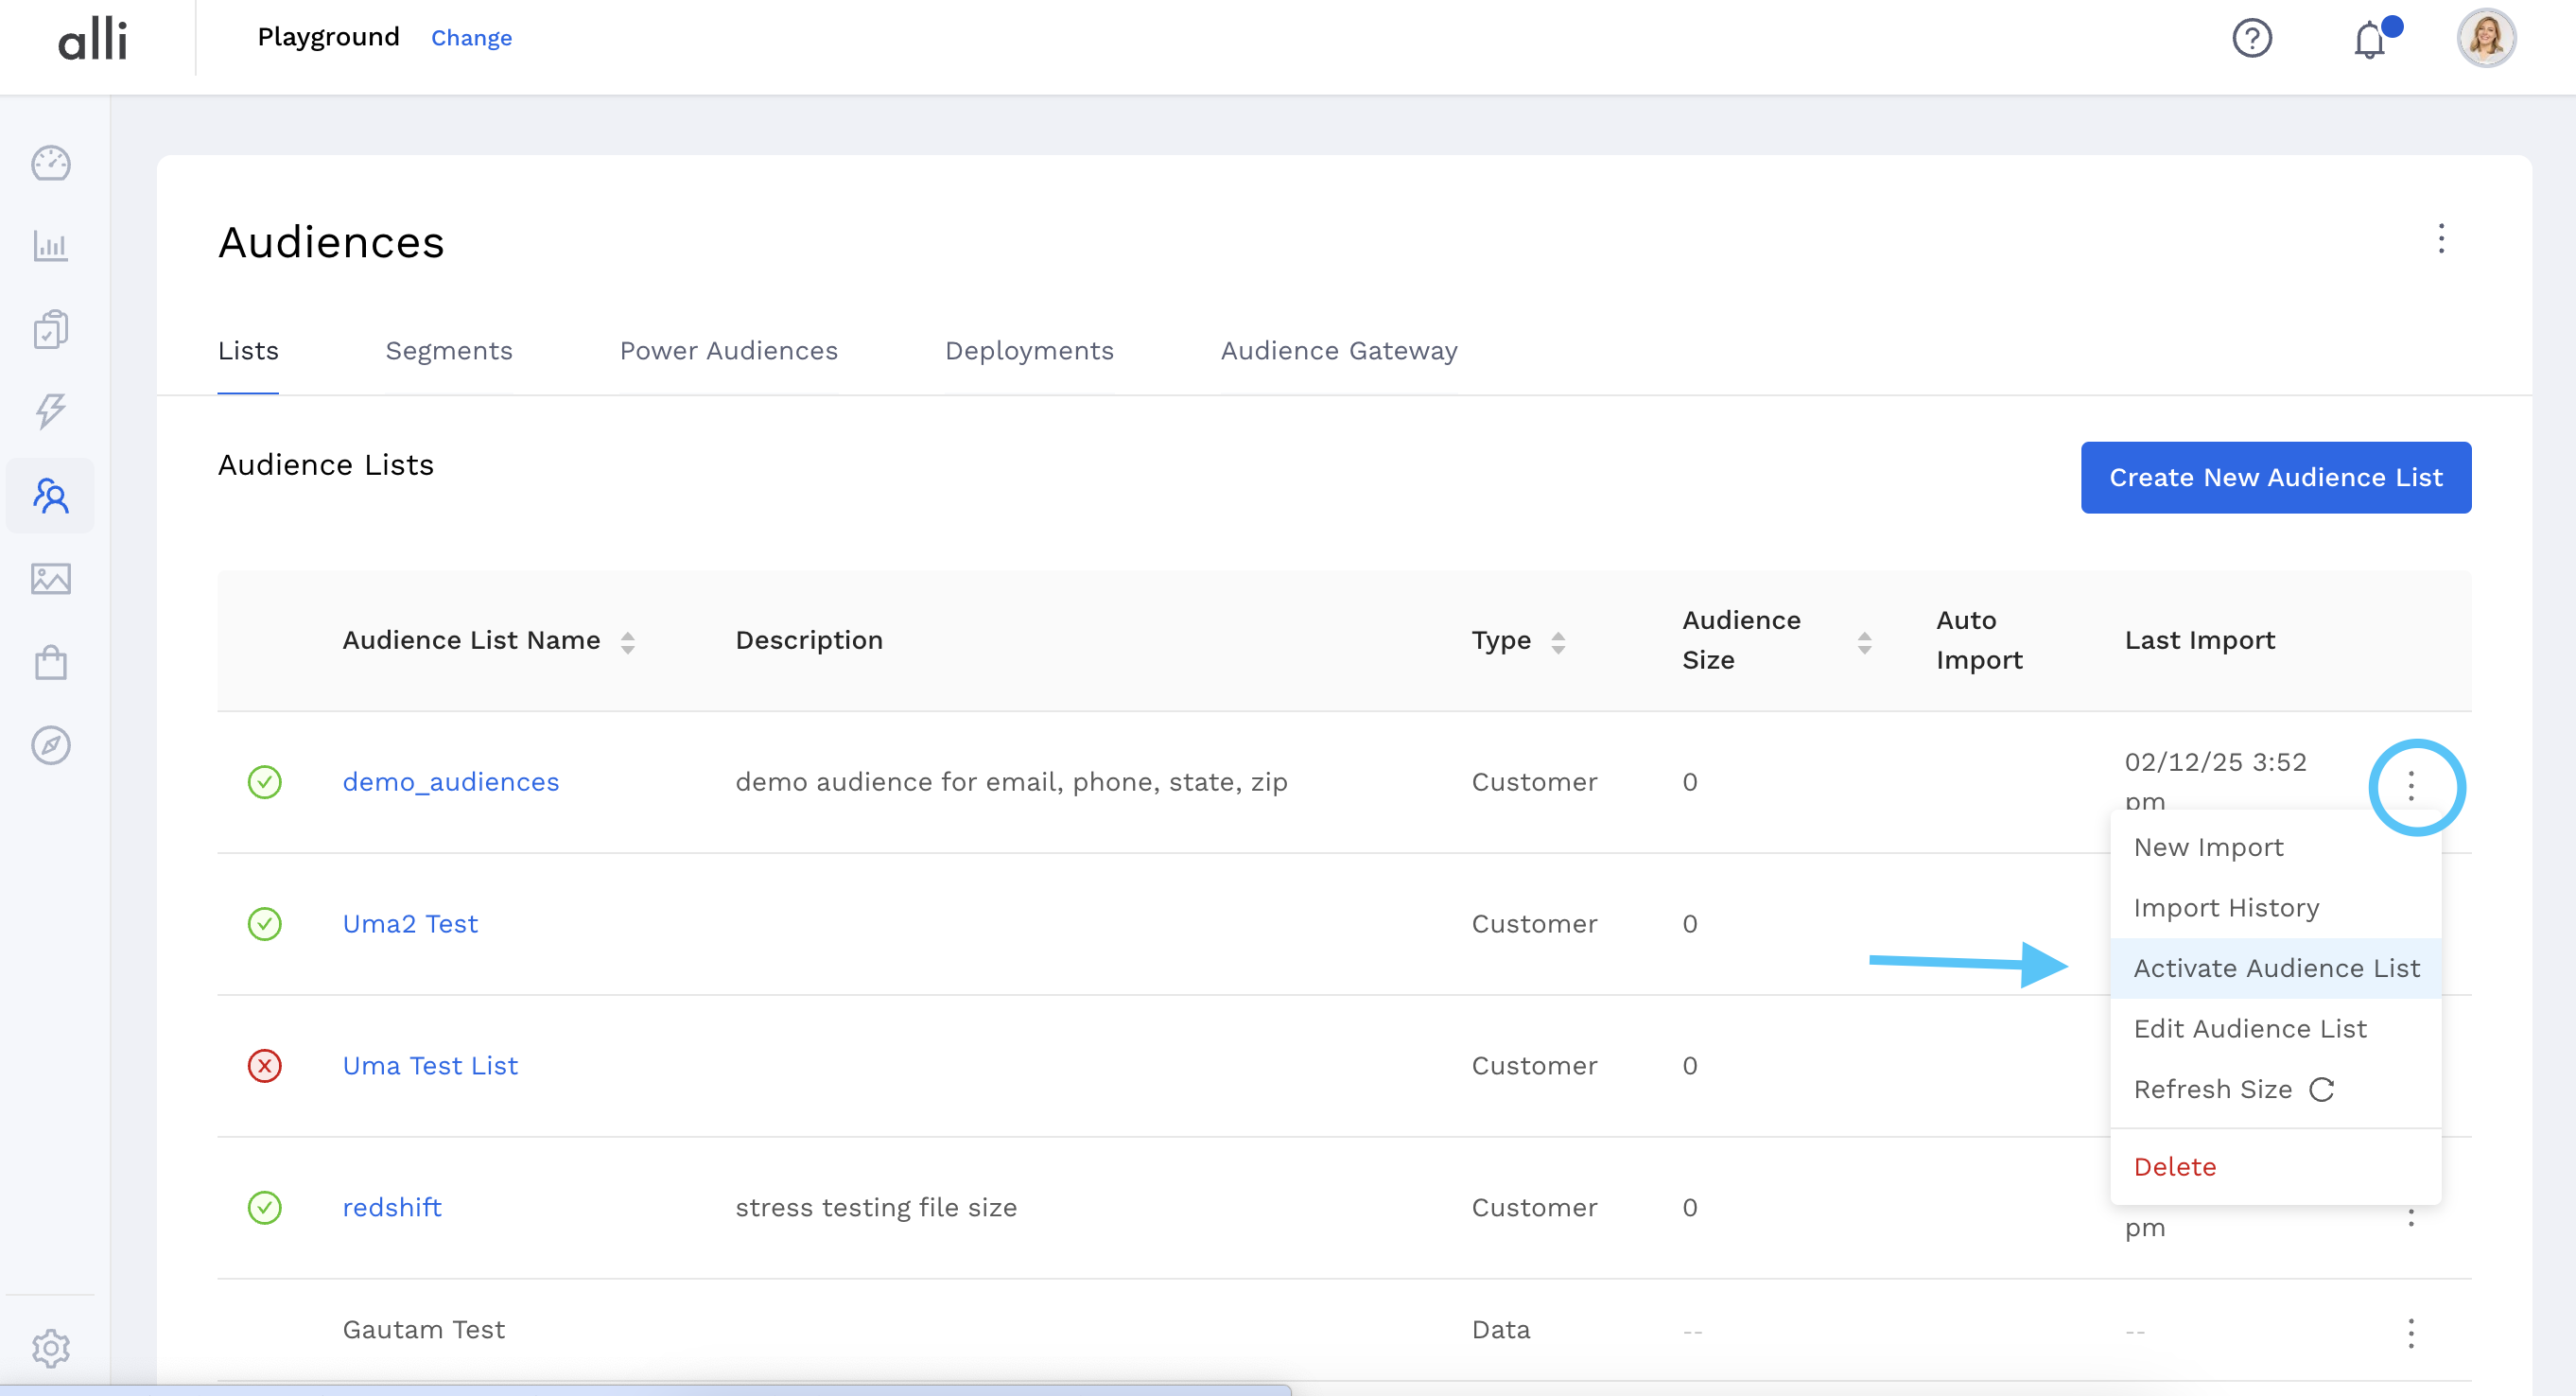Click the lightning bolt sidebar icon

coord(50,411)
